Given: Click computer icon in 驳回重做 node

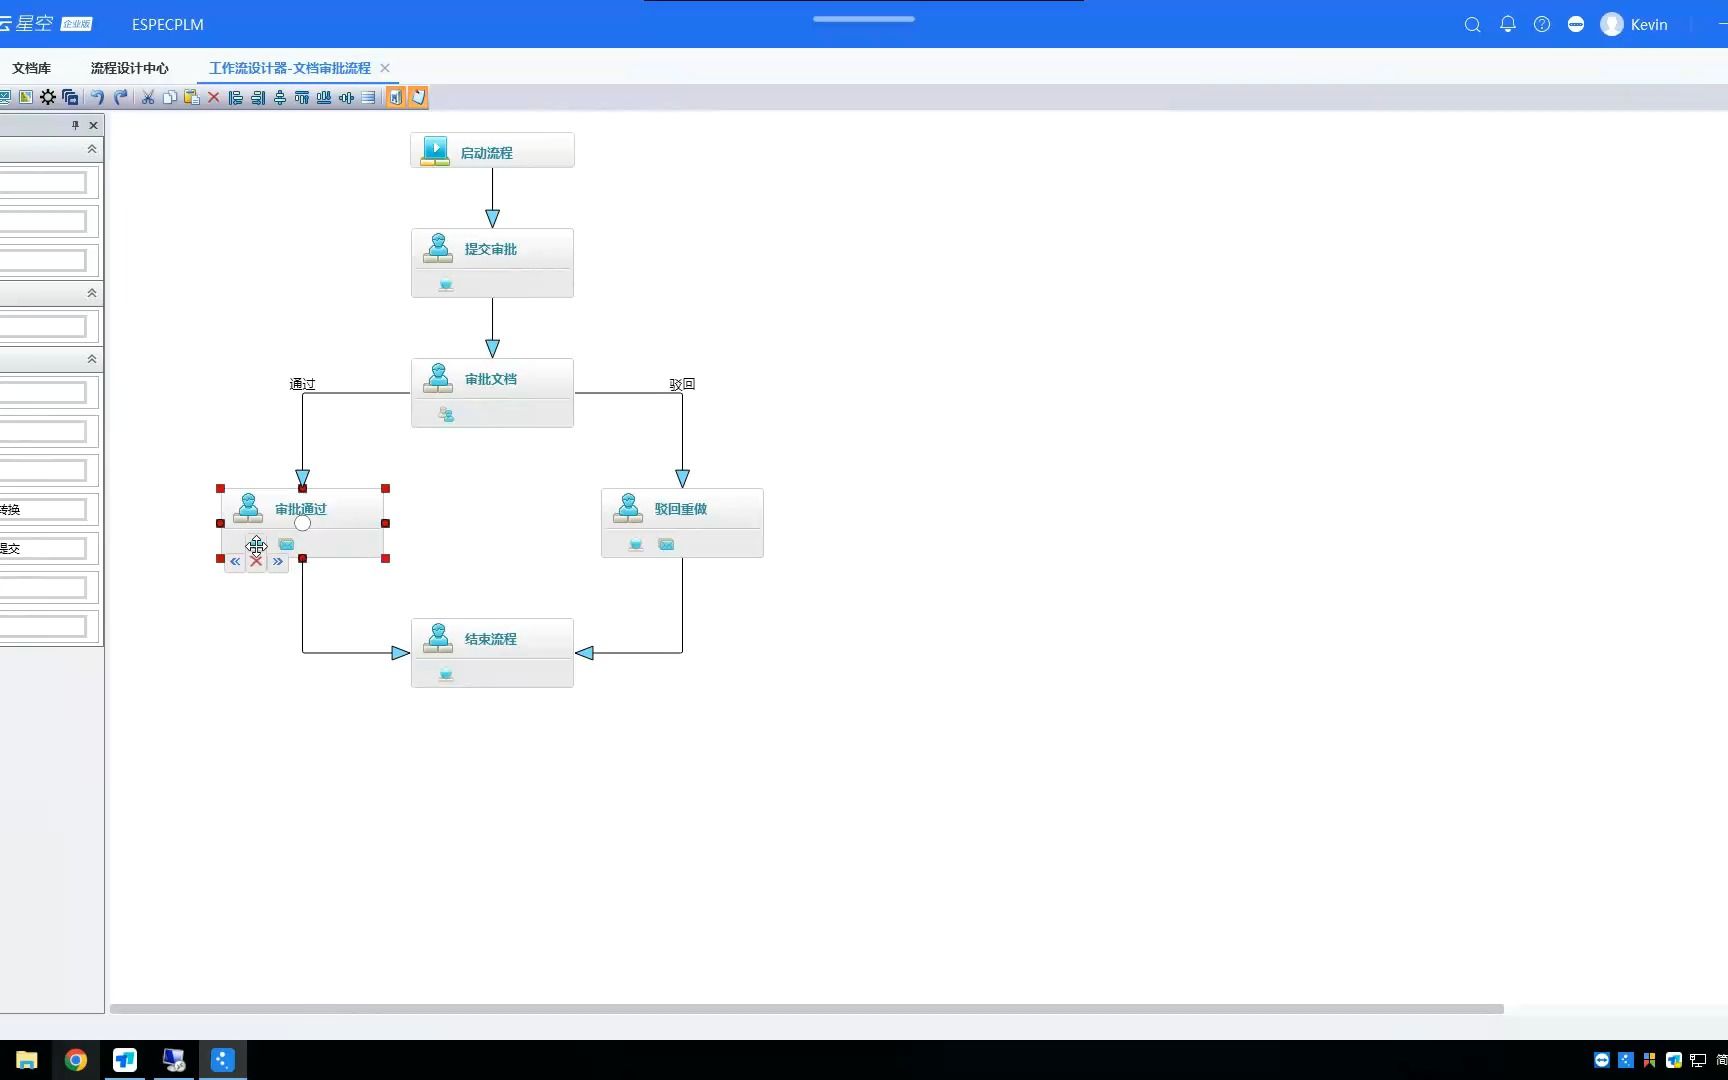Looking at the screenshot, I should (635, 544).
